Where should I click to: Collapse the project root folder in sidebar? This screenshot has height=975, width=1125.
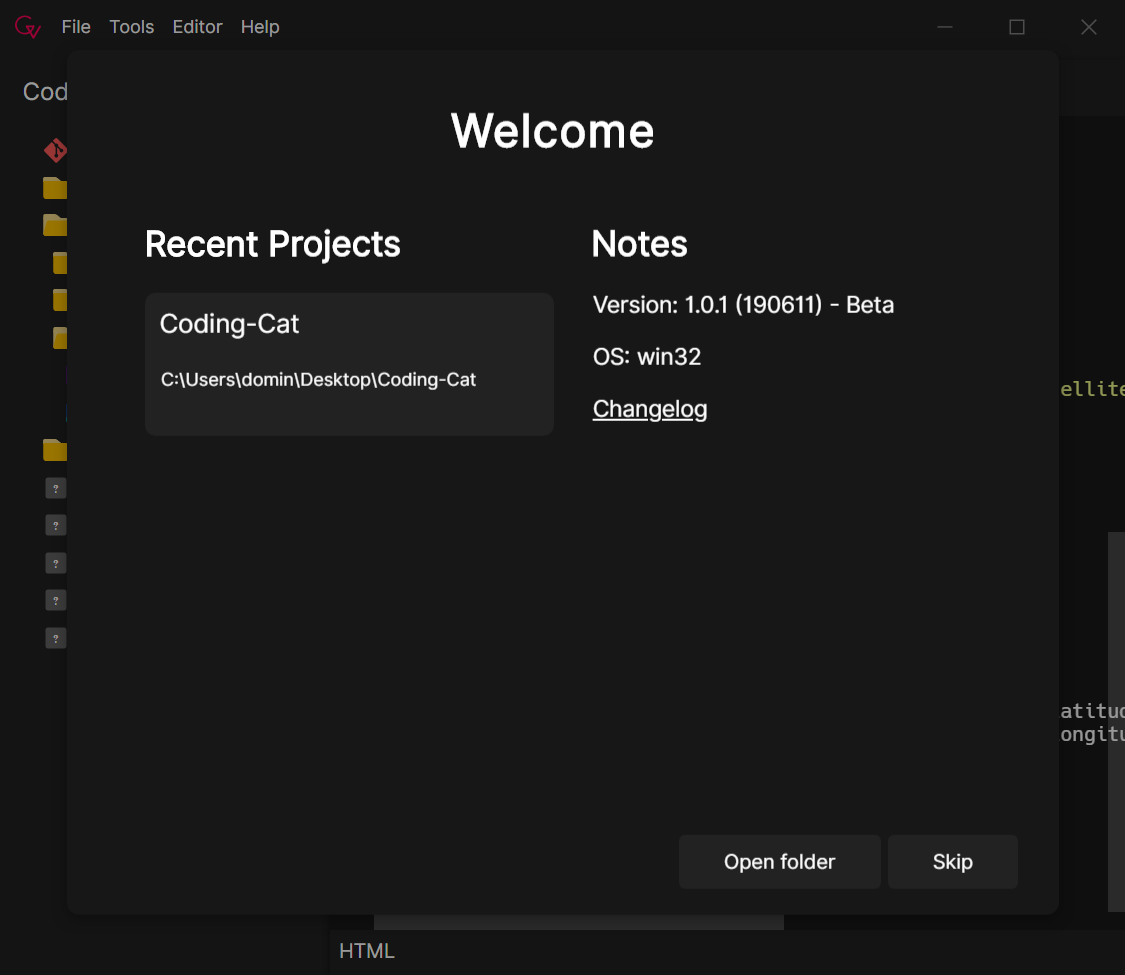56,188
